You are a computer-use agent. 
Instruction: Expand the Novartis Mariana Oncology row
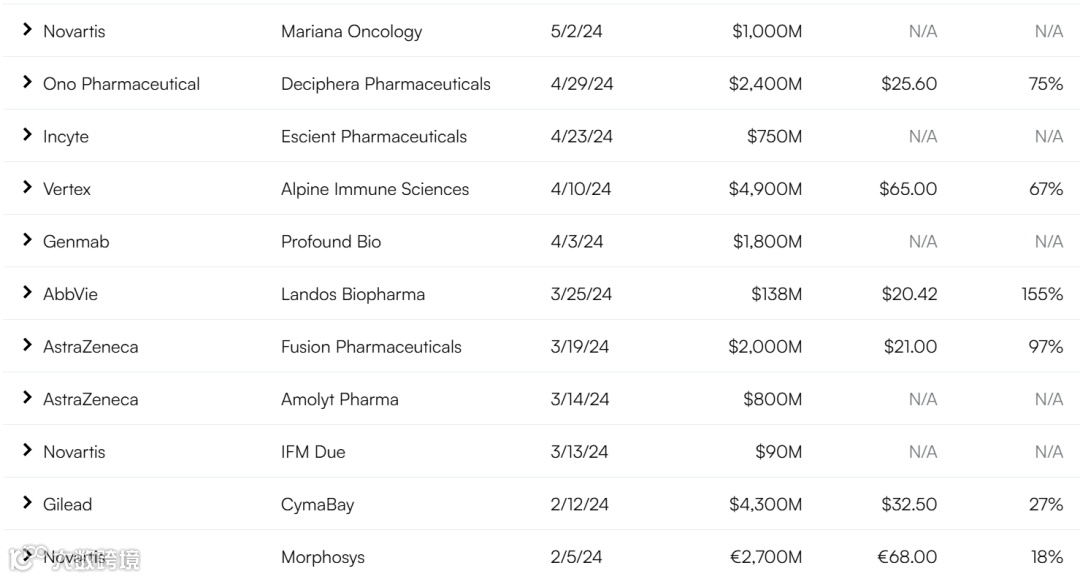27,31
